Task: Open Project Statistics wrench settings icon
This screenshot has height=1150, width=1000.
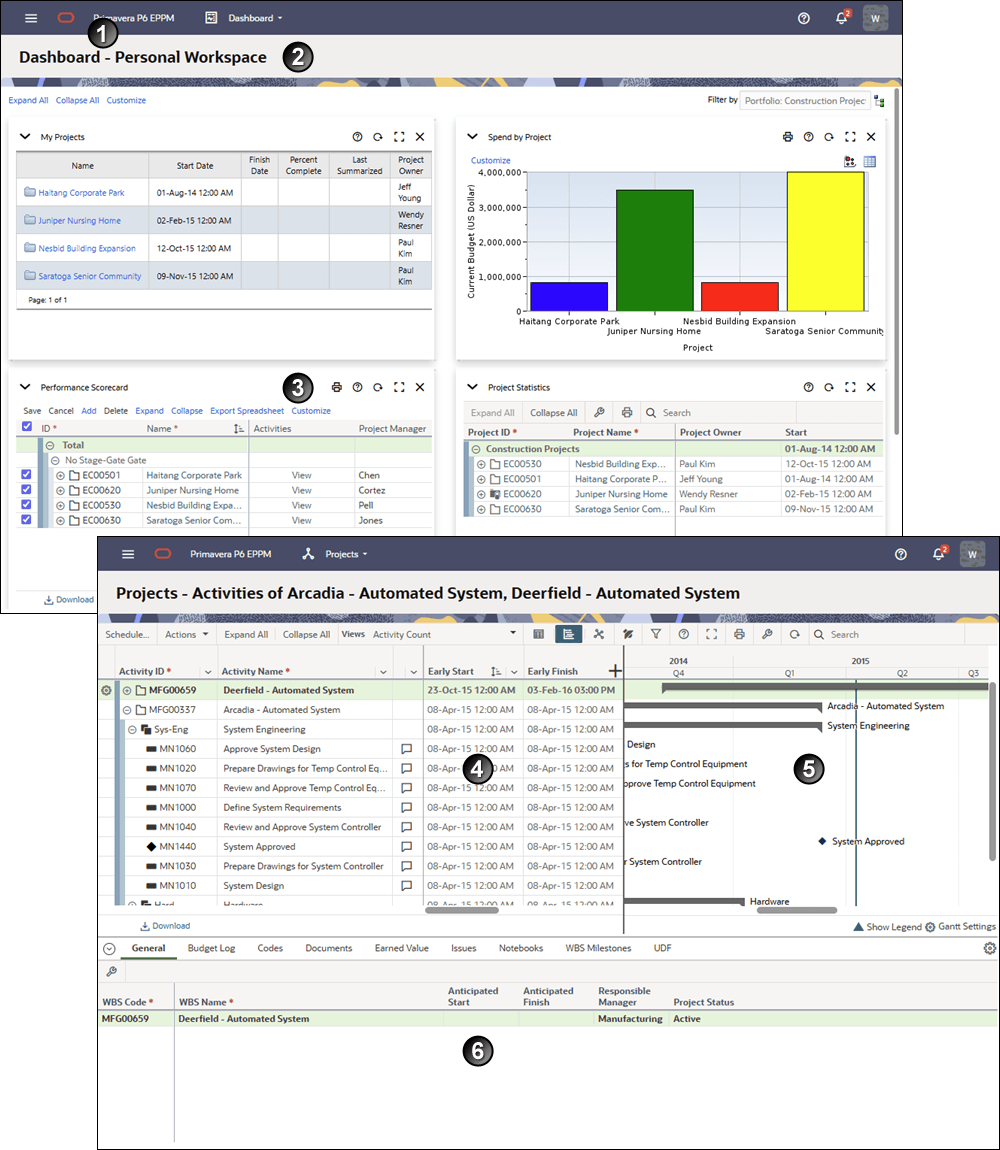Action: tap(599, 412)
